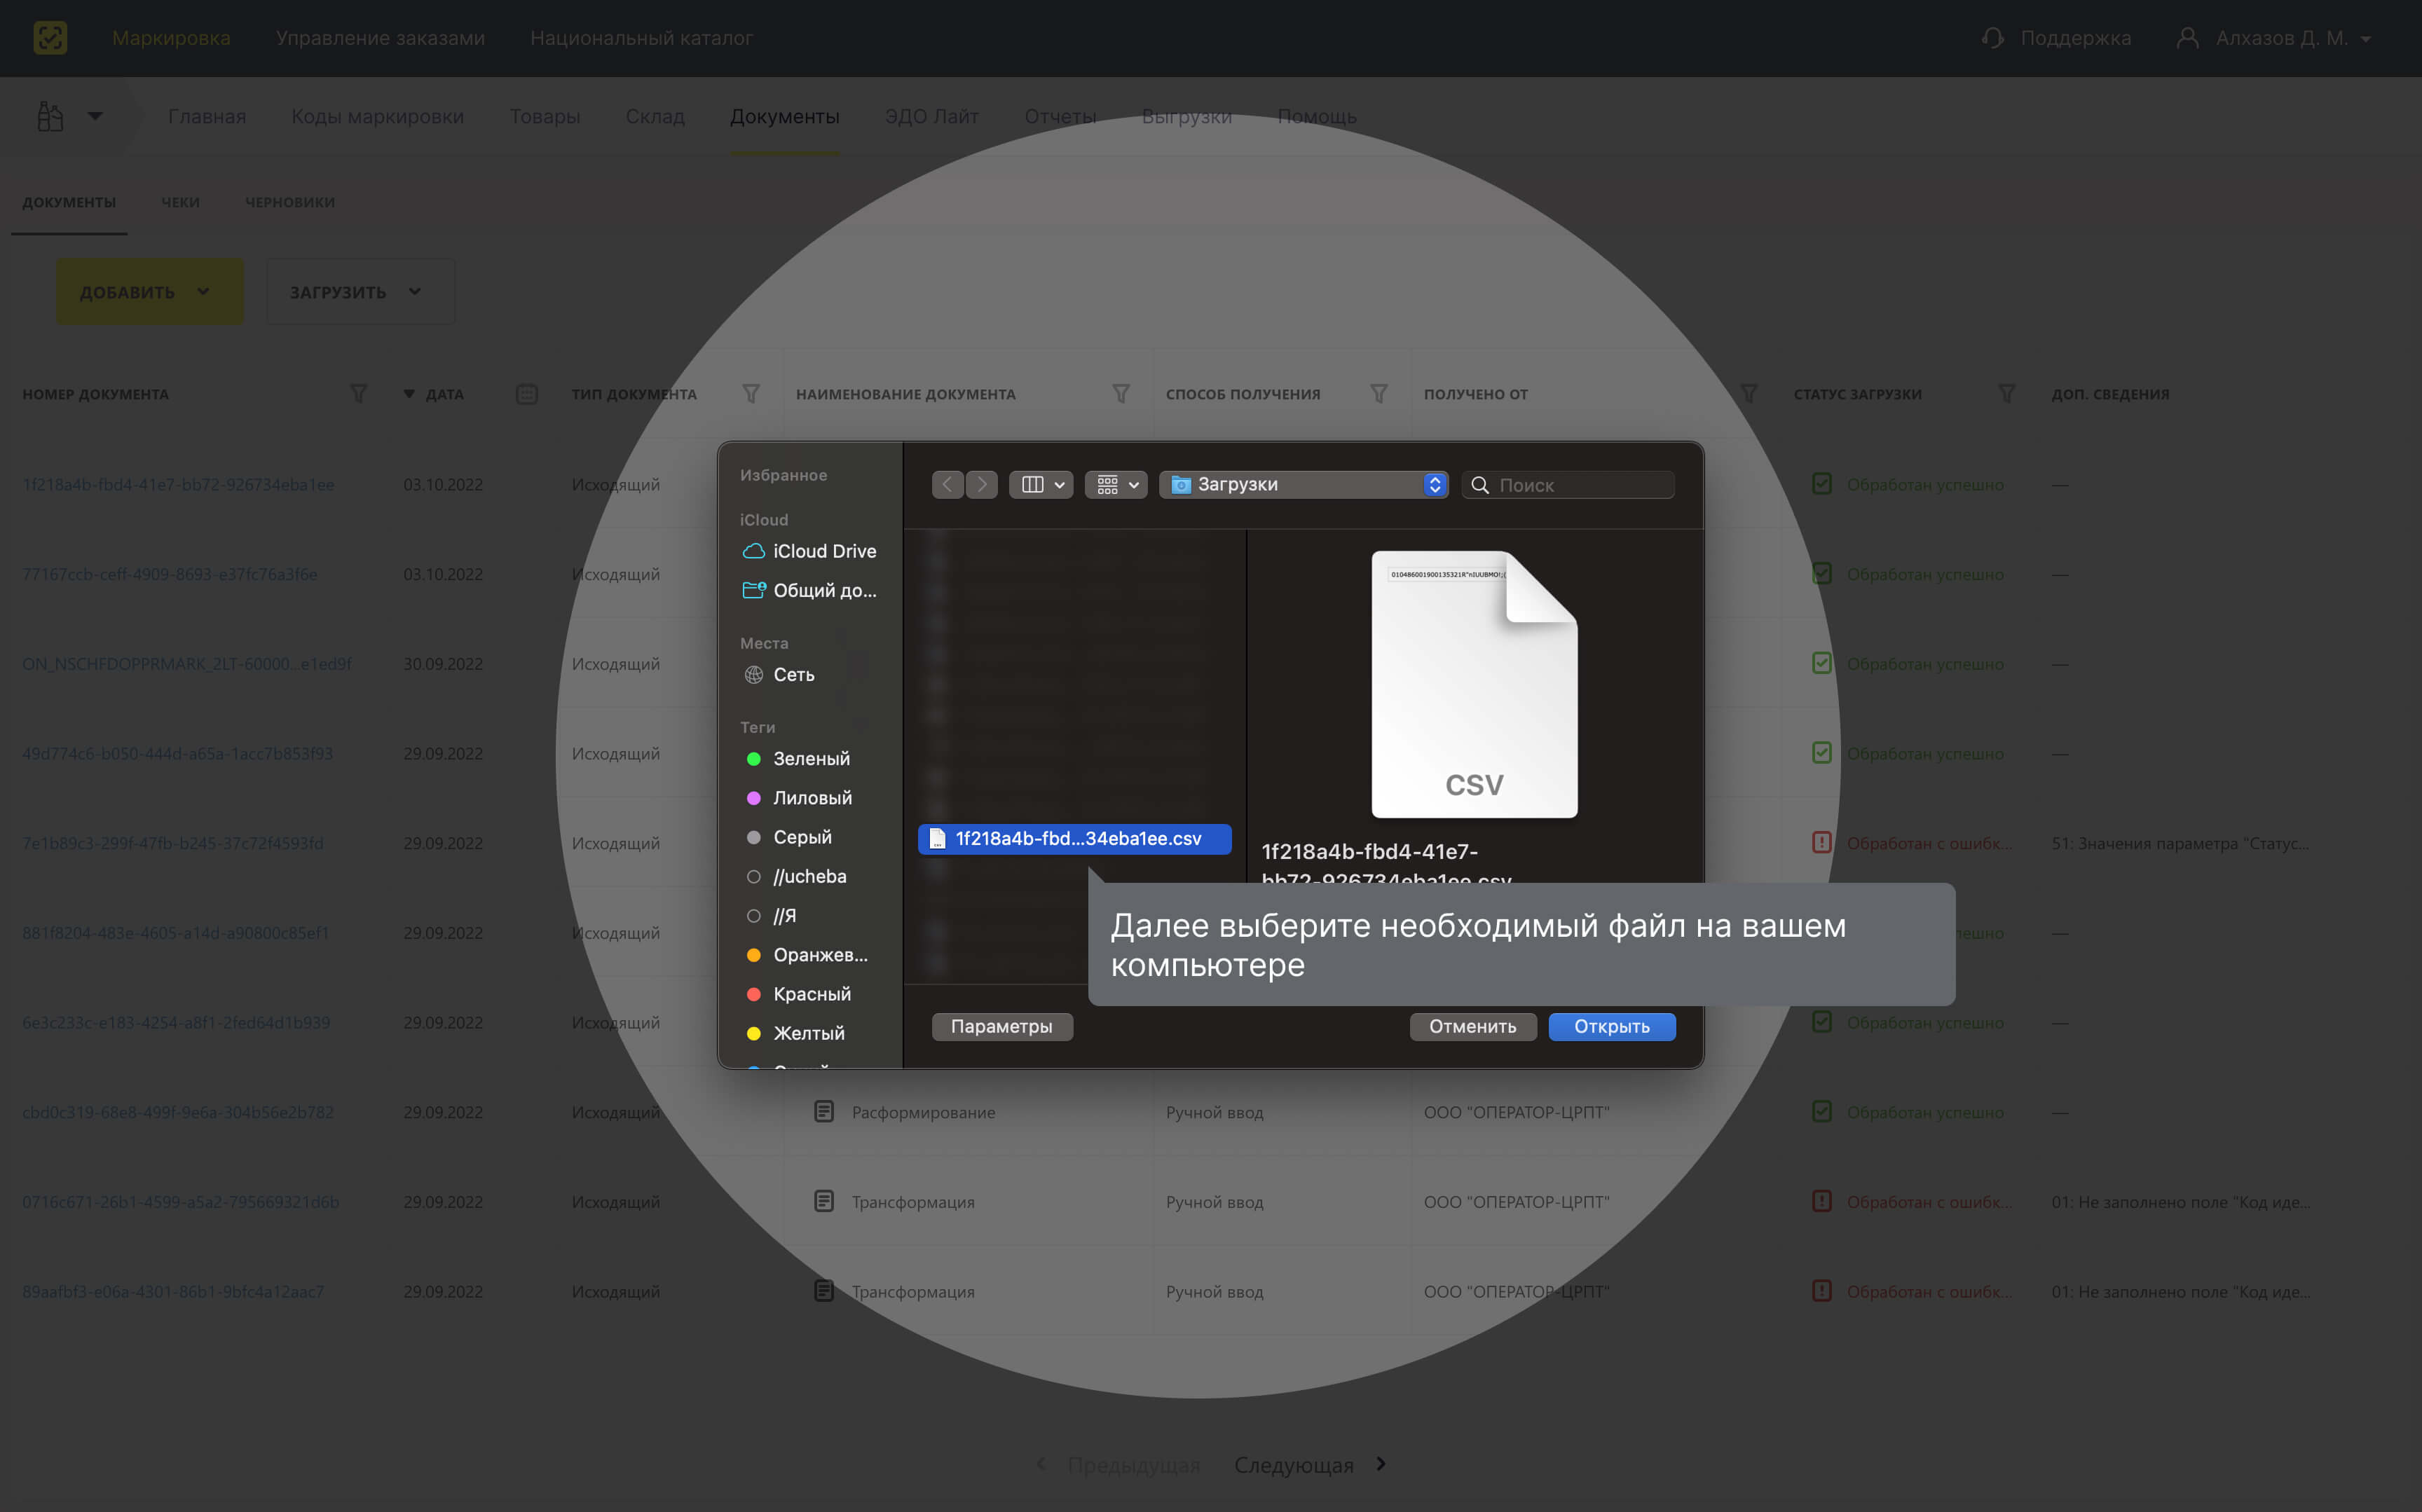Click success status icon for cbd0c319 row
The image size is (2422, 1512).
tap(1822, 1112)
